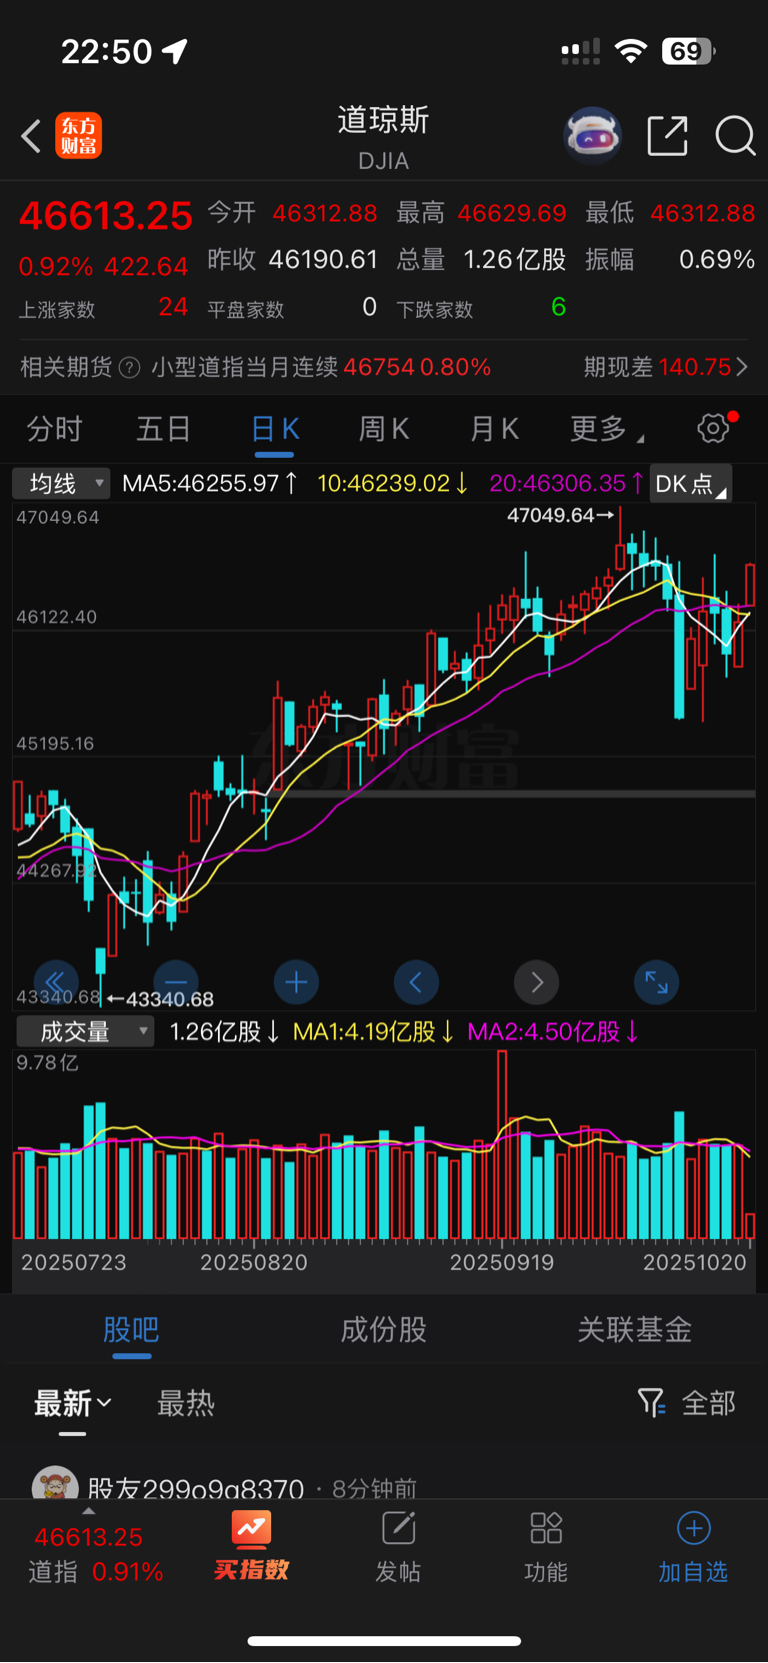Open the 功能 grid icon
Image resolution: width=768 pixels, height=1663 pixels.
click(x=546, y=1528)
